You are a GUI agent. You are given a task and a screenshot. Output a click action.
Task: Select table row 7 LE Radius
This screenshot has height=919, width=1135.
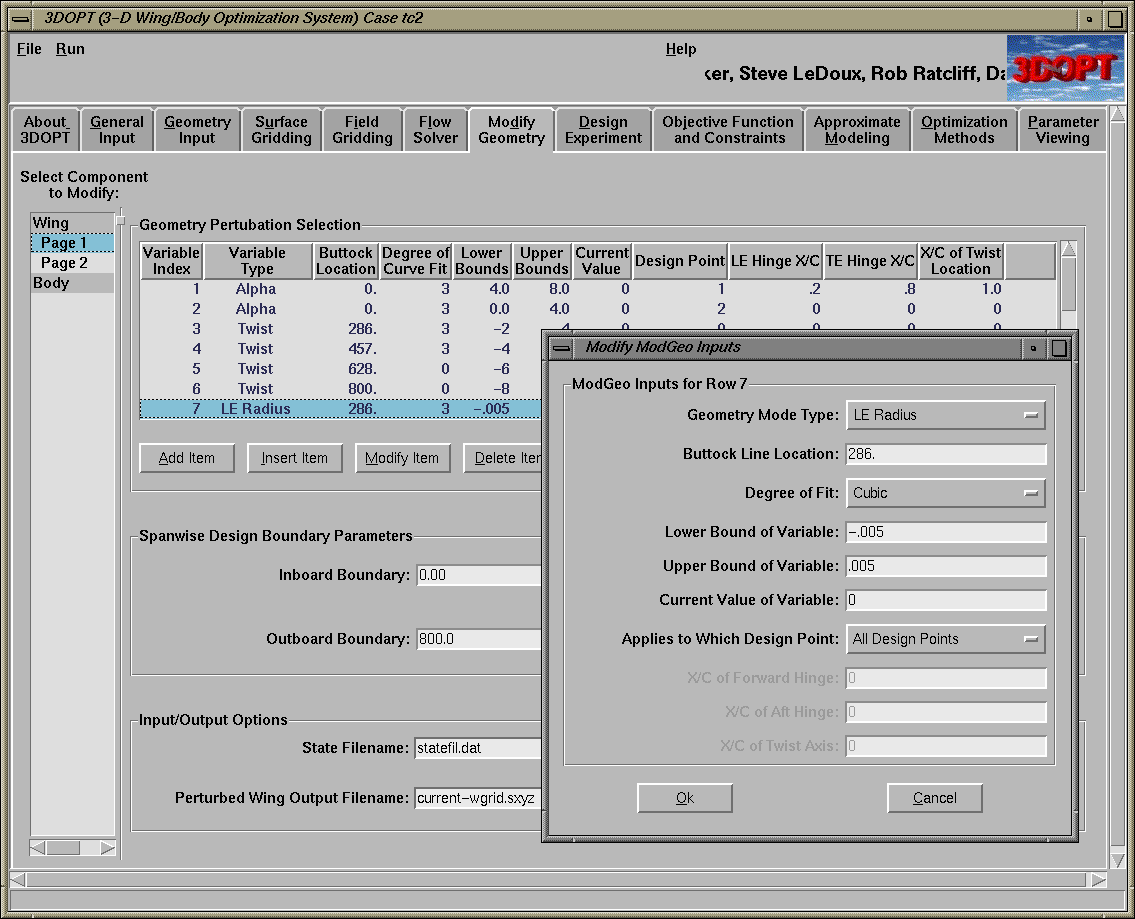[x=340, y=409]
